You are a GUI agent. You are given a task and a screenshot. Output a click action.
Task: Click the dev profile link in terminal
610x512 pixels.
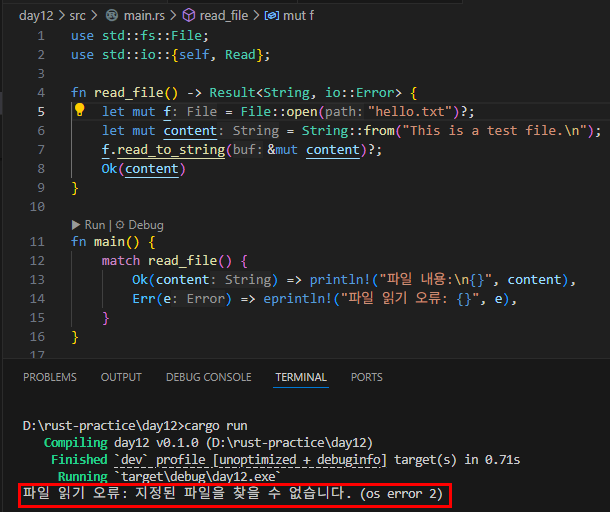coord(250,460)
